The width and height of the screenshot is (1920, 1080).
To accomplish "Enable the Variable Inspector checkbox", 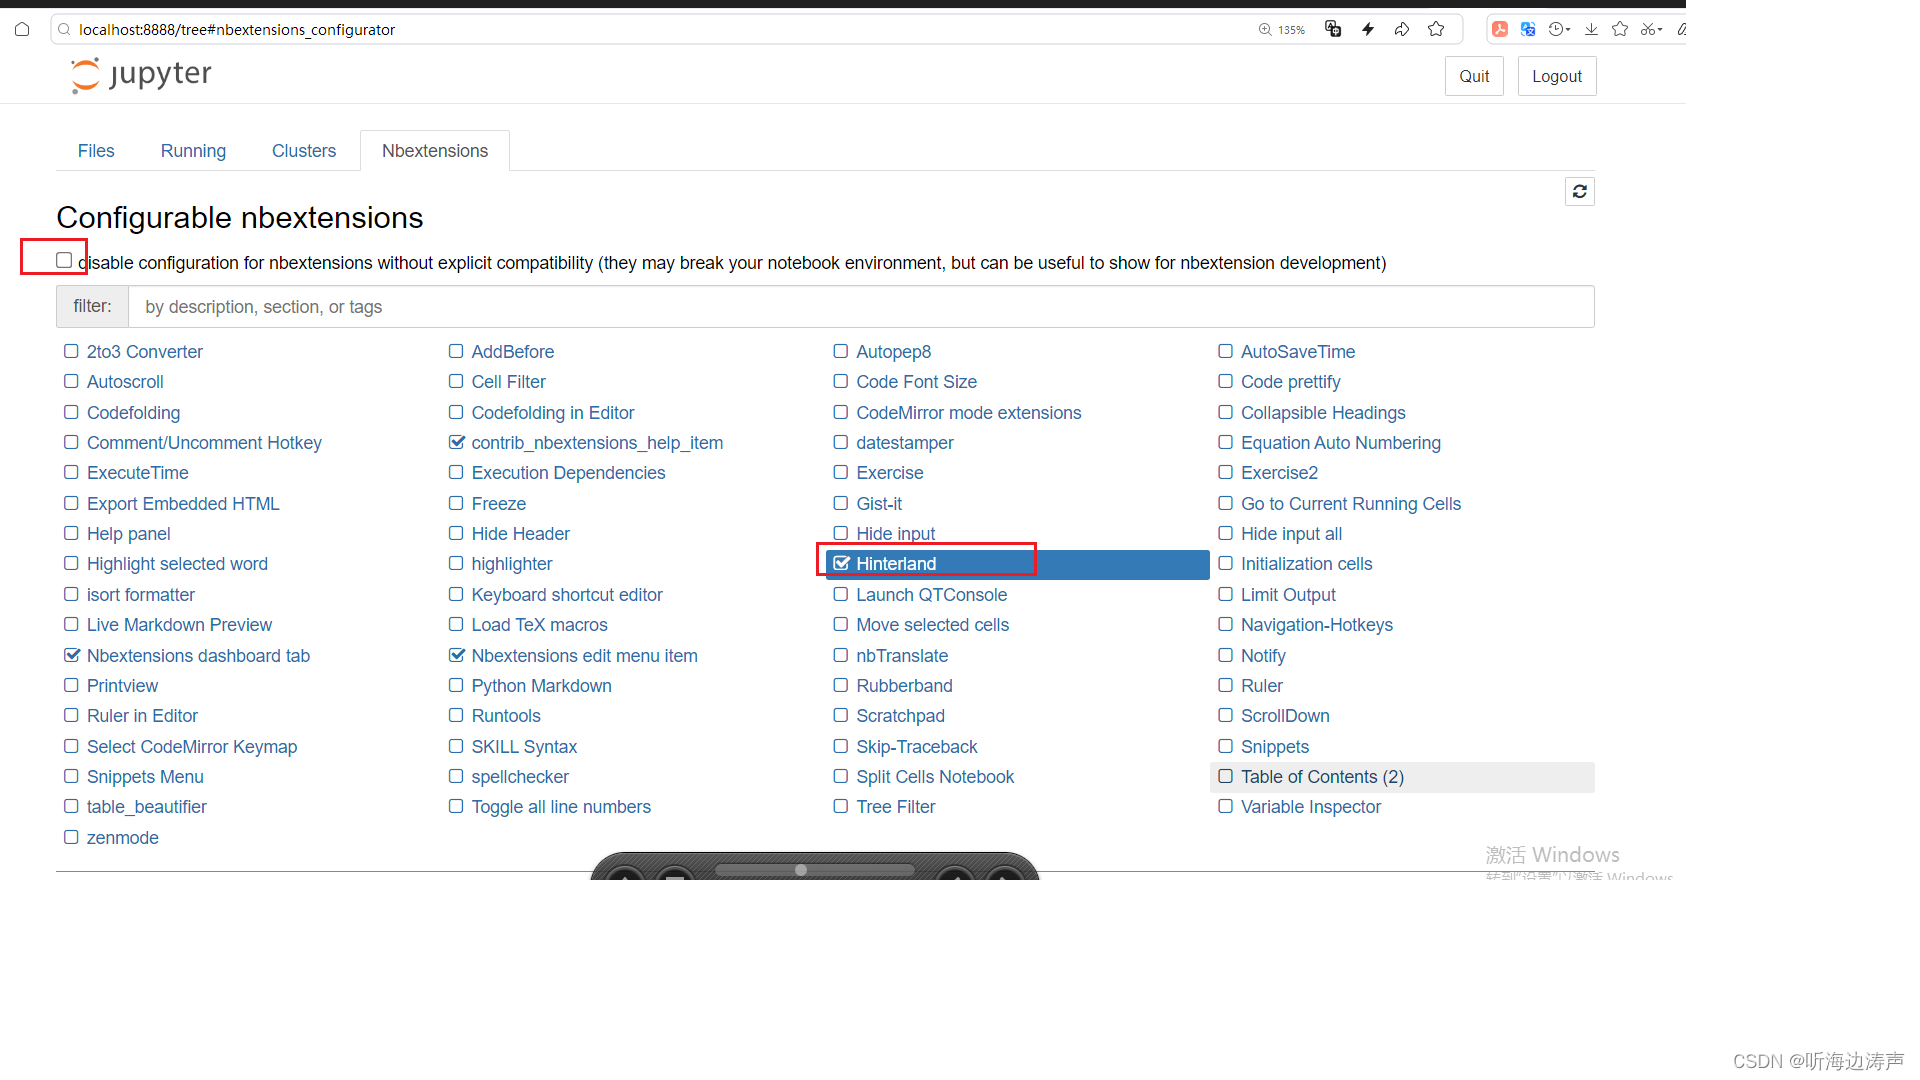I will 1225,806.
